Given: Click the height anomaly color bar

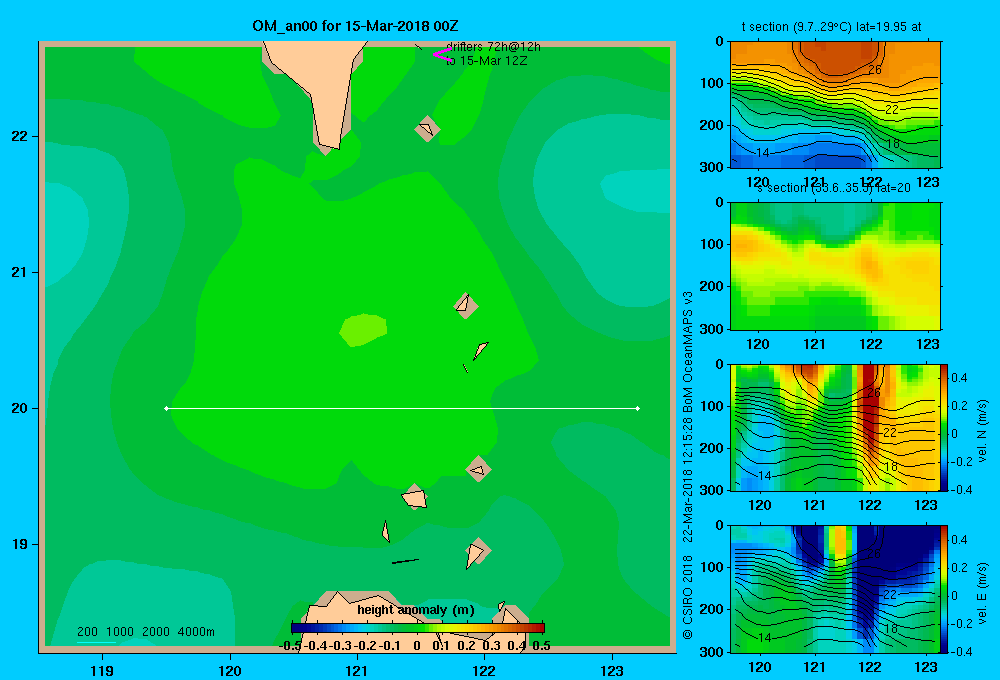Looking at the screenshot, I should [417, 628].
